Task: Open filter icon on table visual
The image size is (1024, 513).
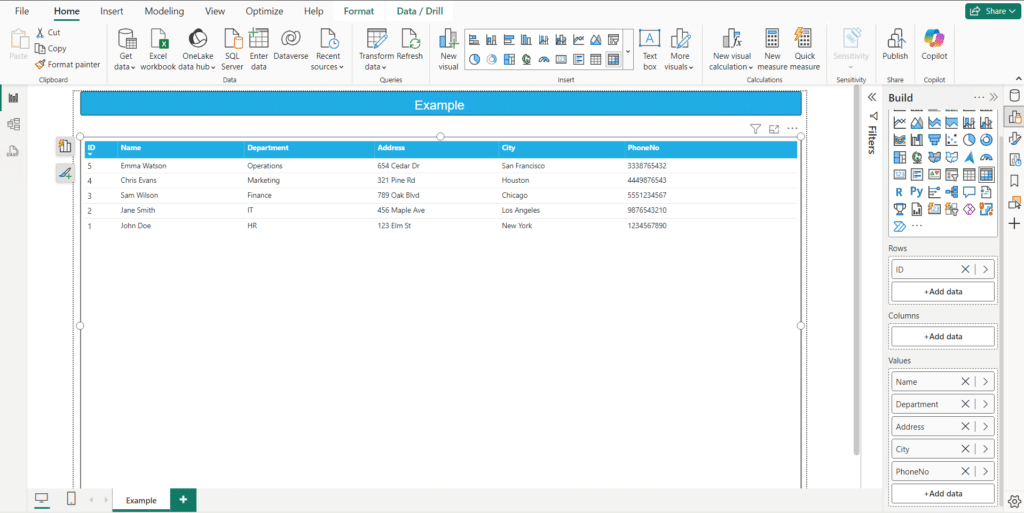Action: [x=755, y=129]
